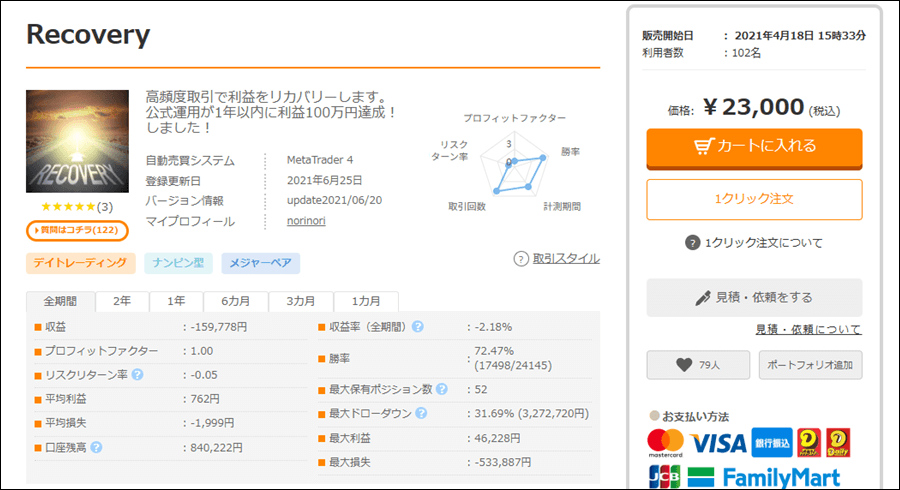The width and height of the screenshot is (900, 490).
Task: Open the 取引スタイル link
Action: point(566,259)
